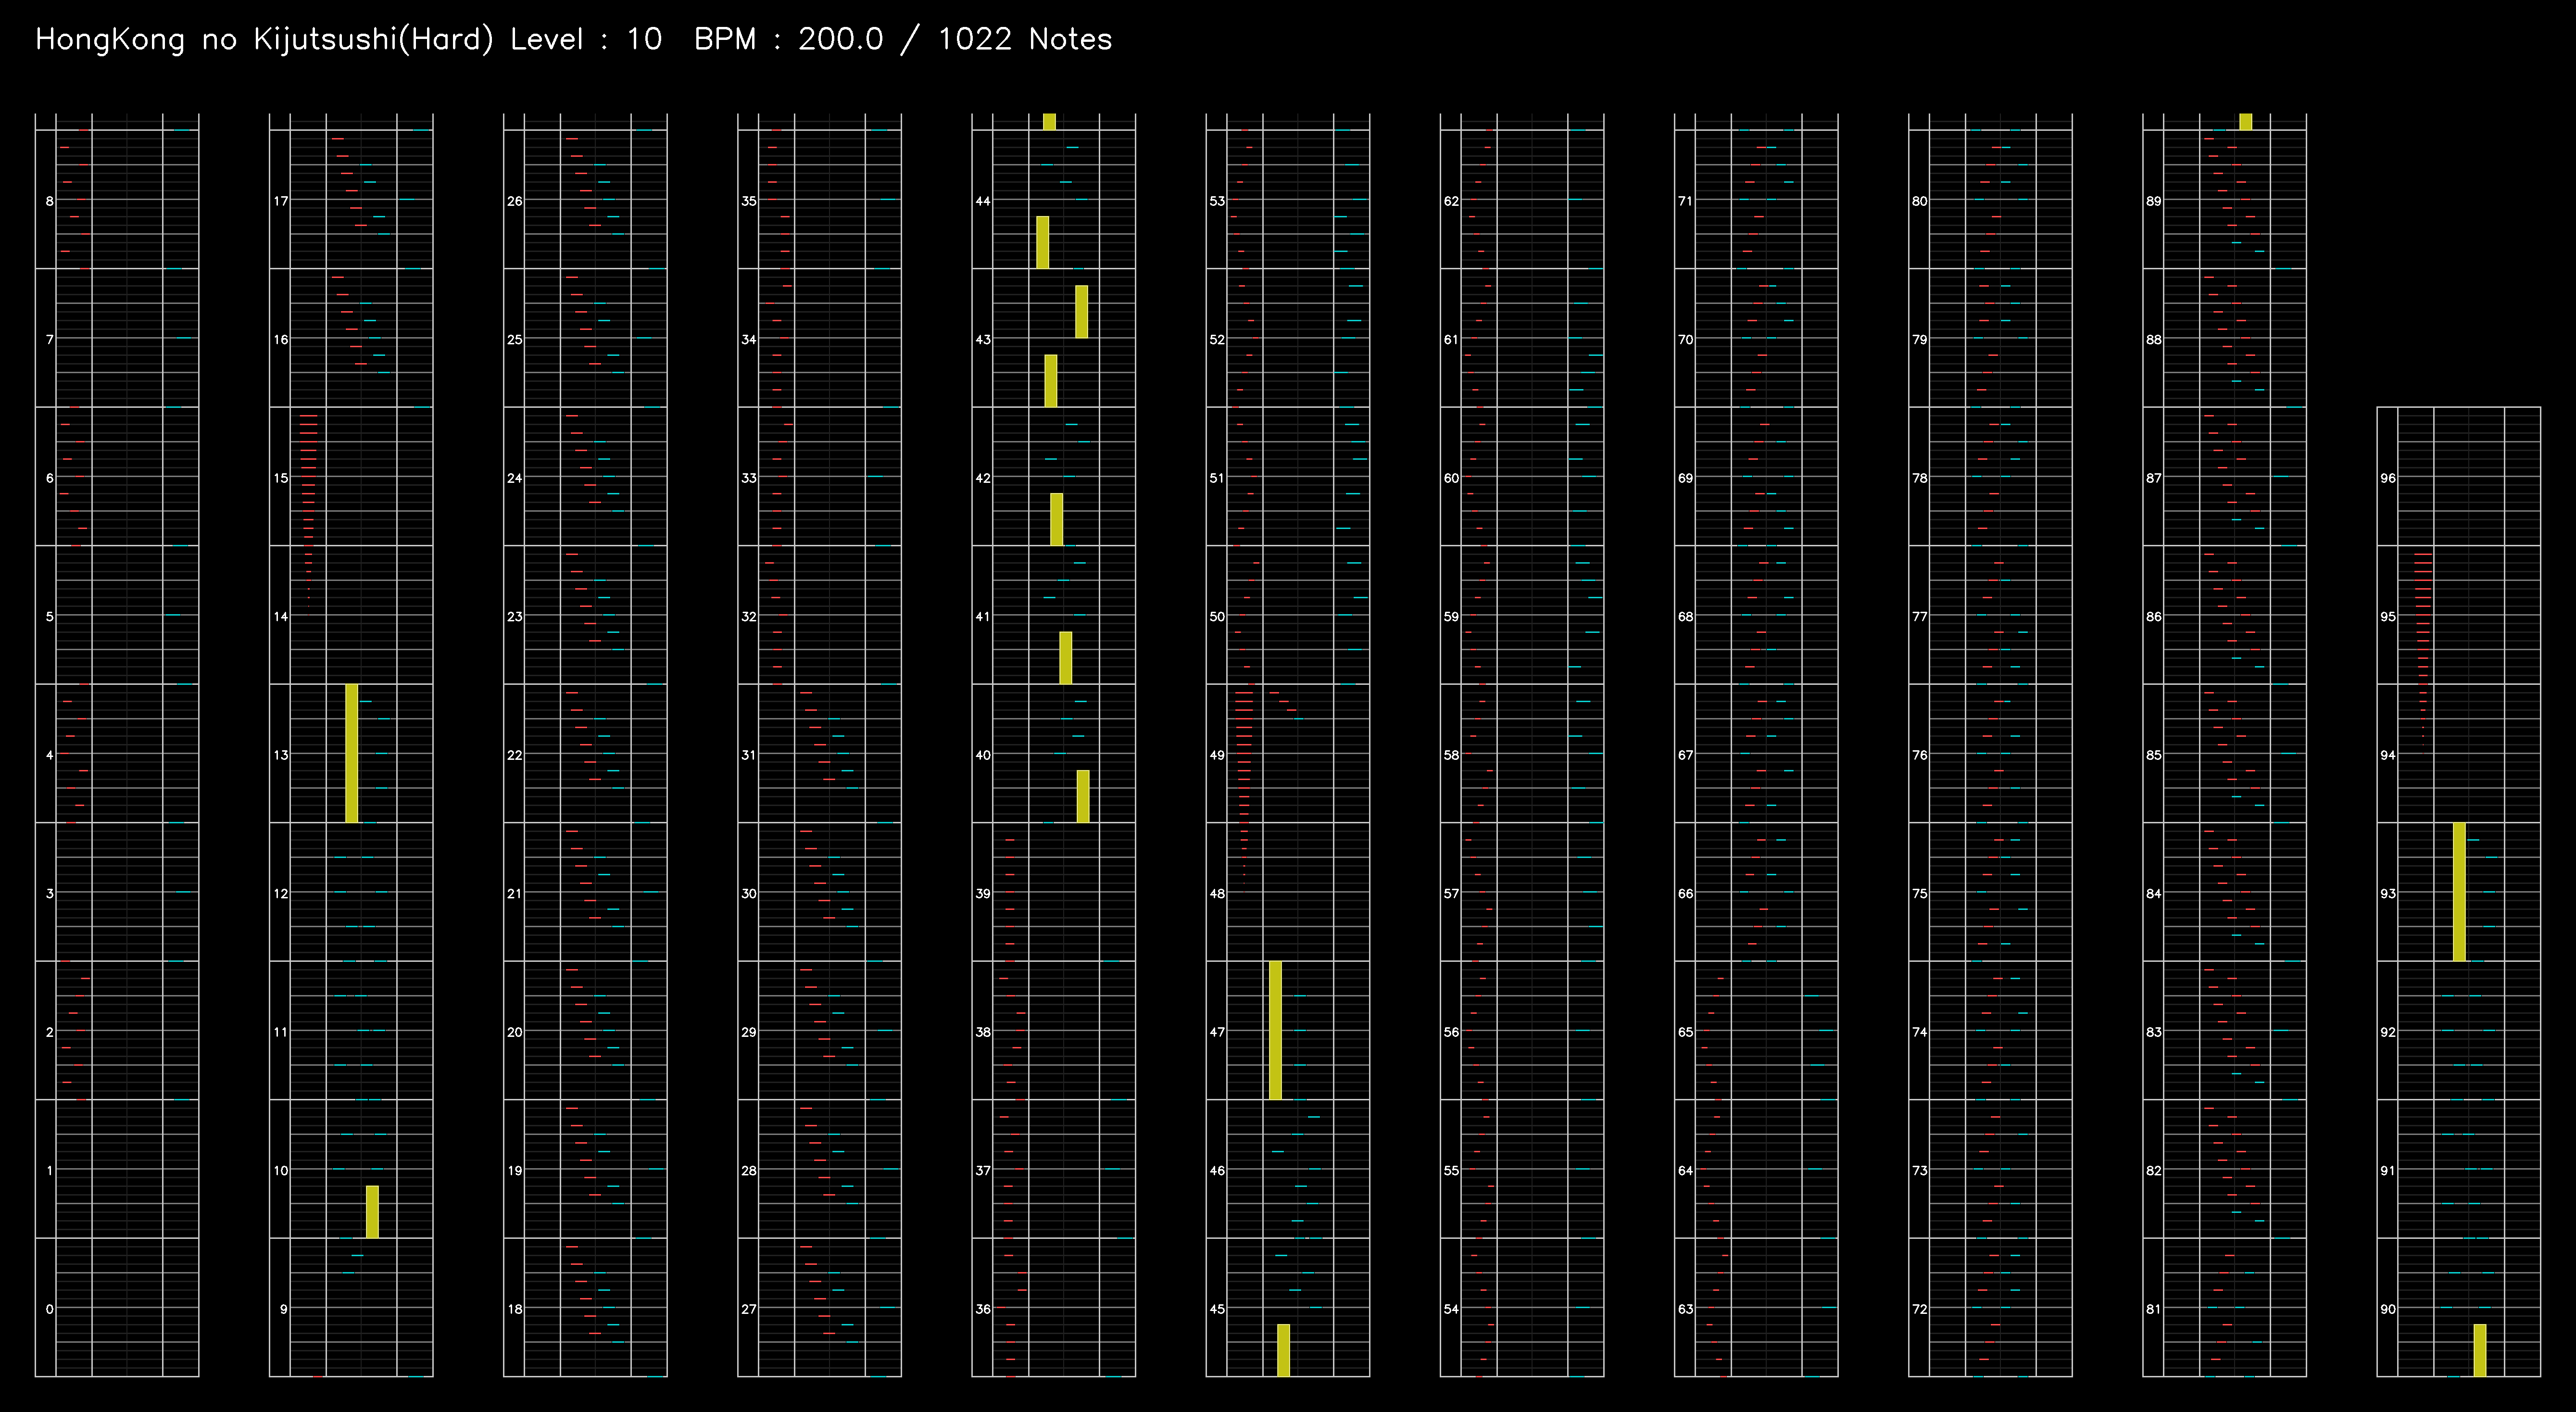The image size is (2576, 1412).
Task: Click the song title HongKong no Kijutsushi(Hard)
Action: (265, 39)
